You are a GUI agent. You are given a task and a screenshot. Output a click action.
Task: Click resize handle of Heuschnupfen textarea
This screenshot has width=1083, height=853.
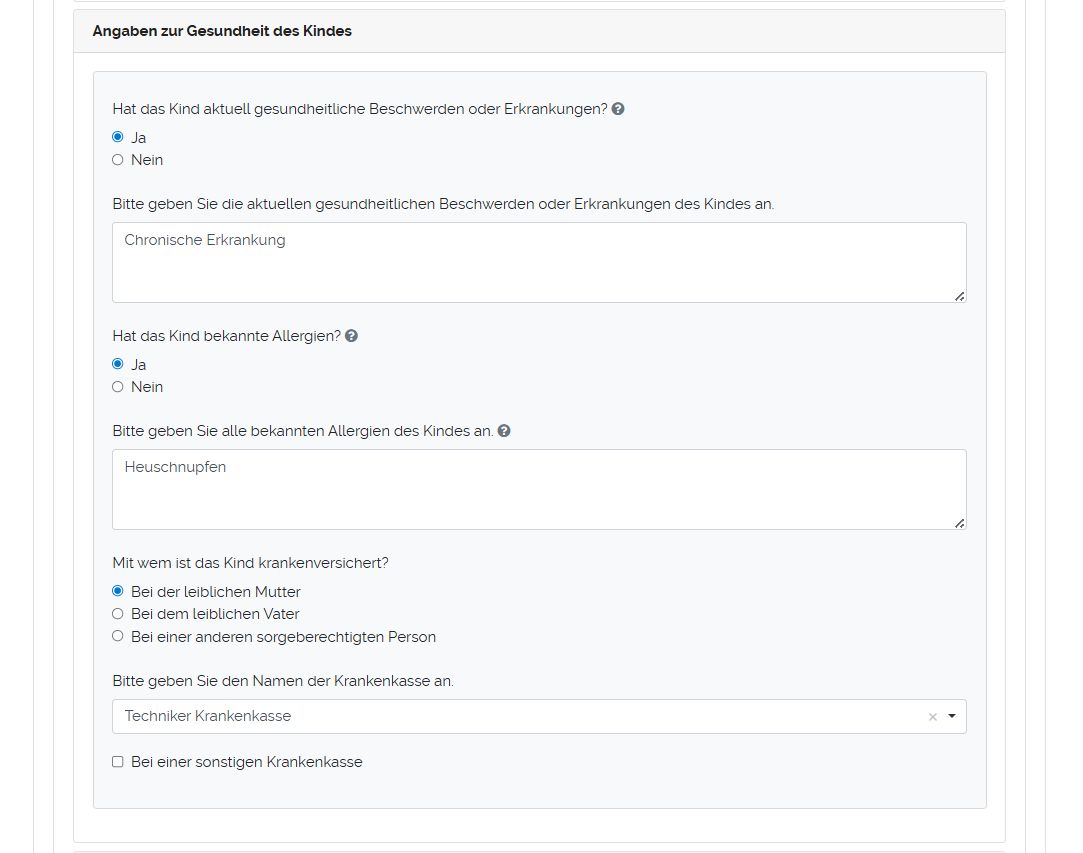click(959, 522)
